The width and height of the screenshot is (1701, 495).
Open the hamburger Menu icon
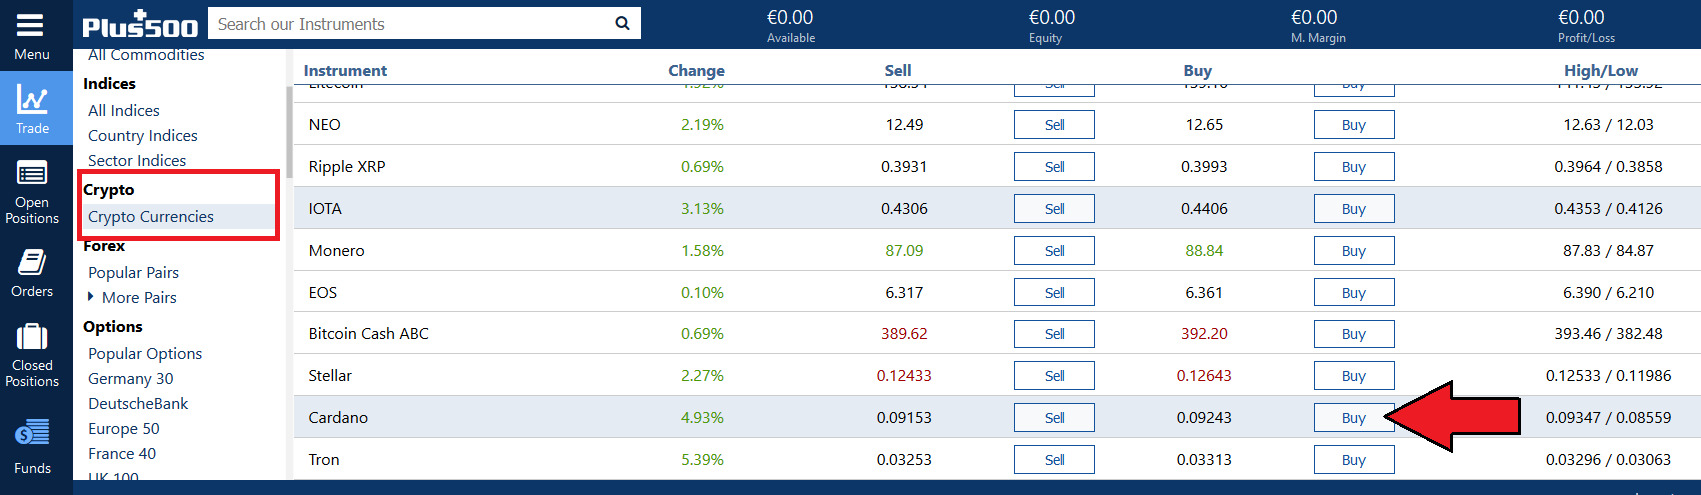pos(31,25)
